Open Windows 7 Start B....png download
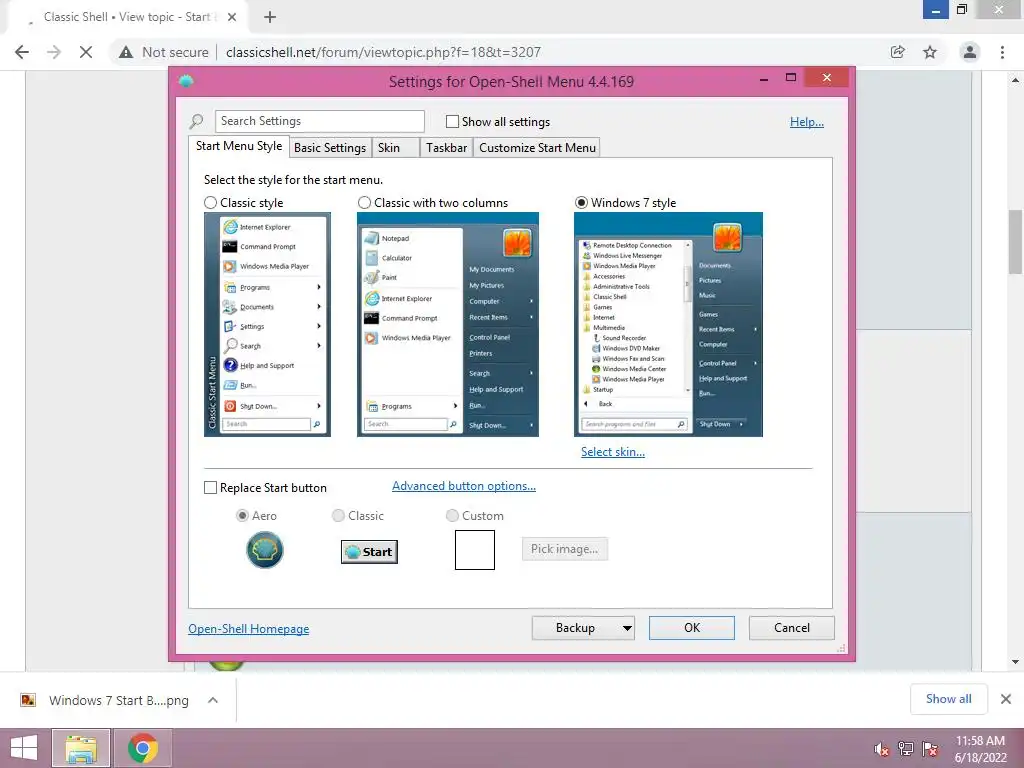 119,700
